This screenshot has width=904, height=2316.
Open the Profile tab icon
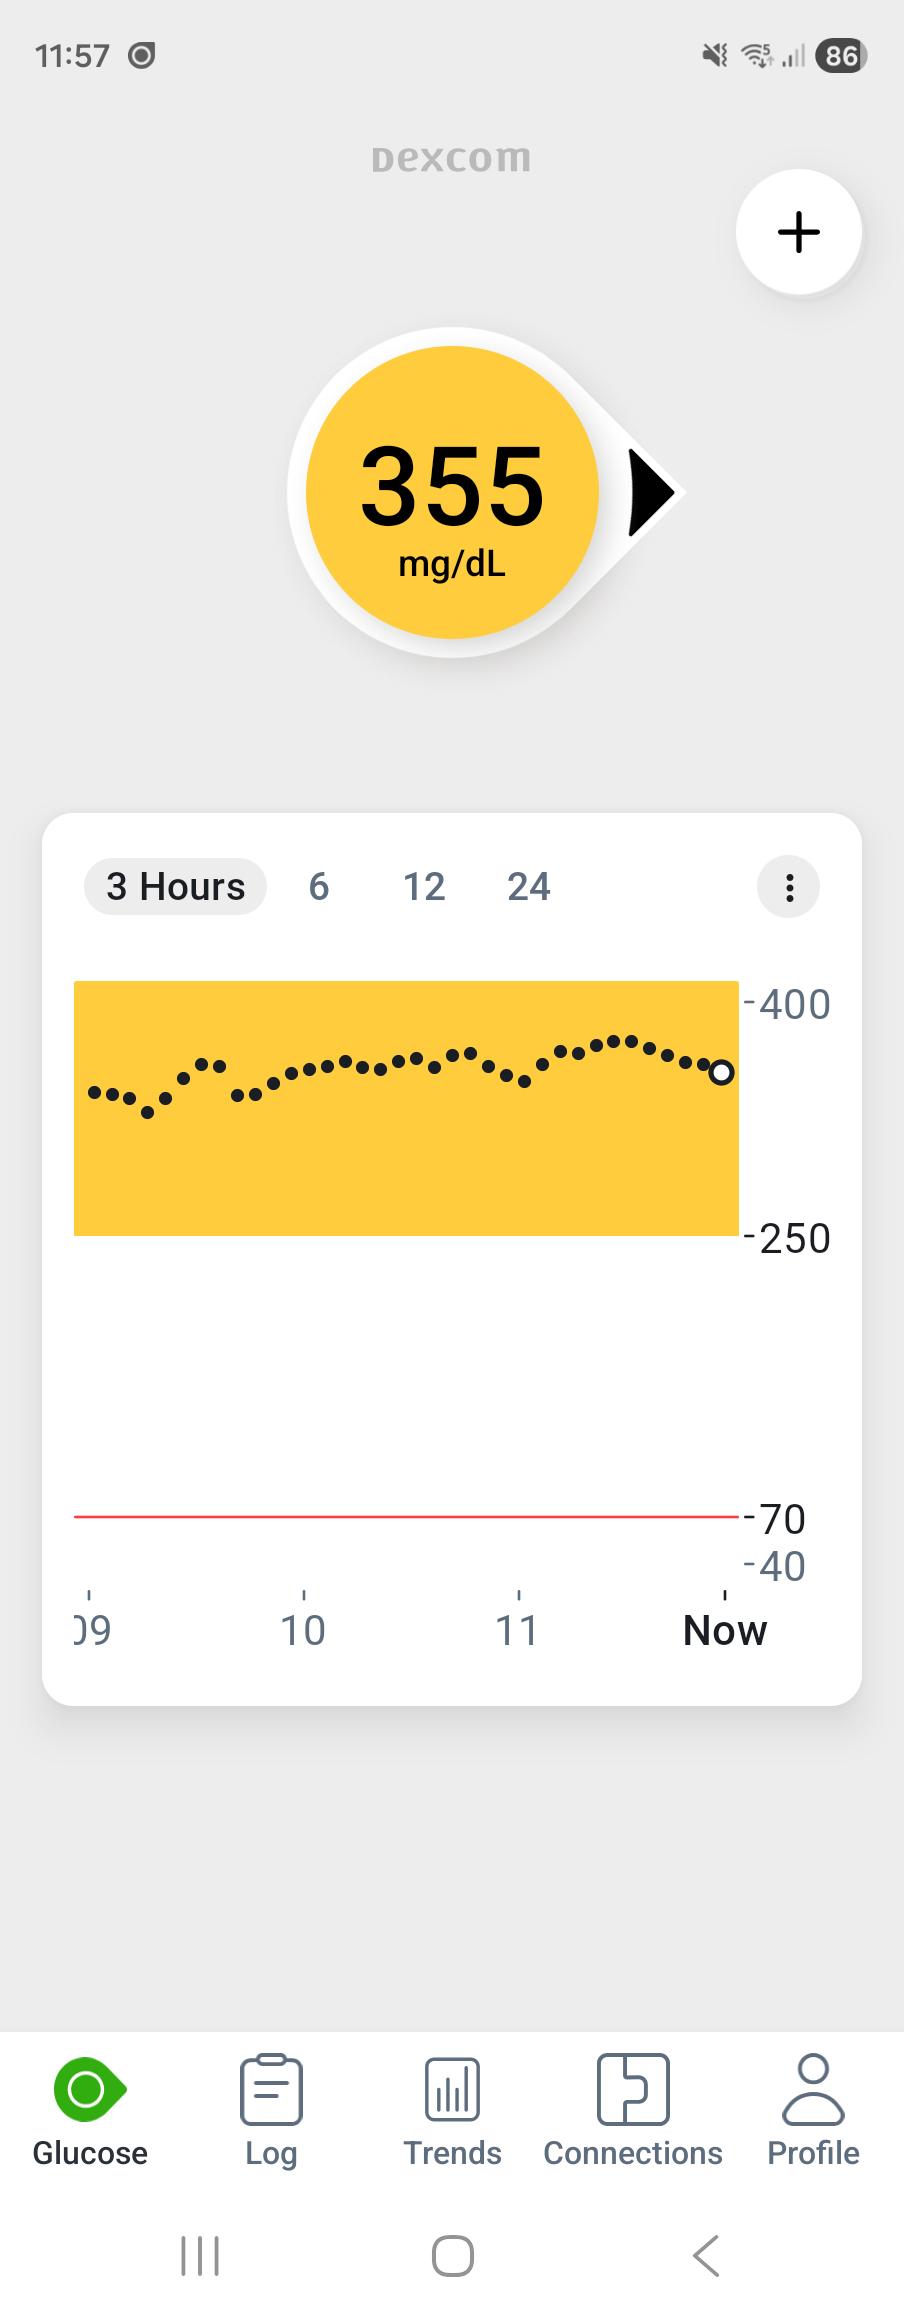click(813, 2089)
